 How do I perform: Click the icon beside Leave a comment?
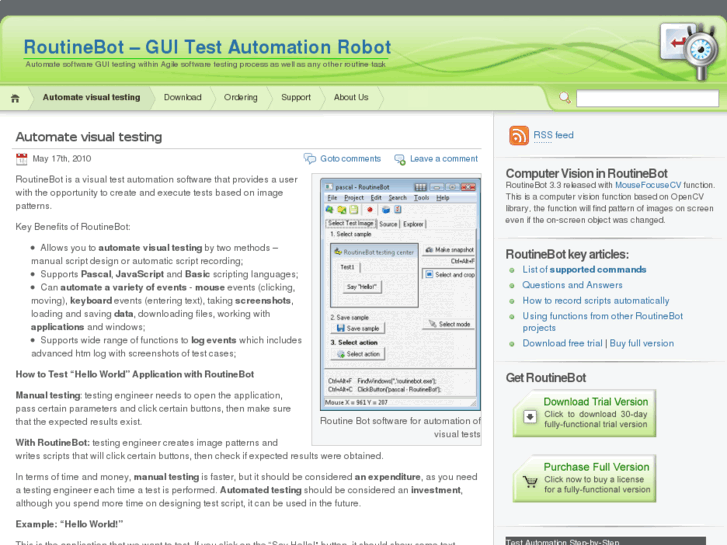tap(400, 160)
